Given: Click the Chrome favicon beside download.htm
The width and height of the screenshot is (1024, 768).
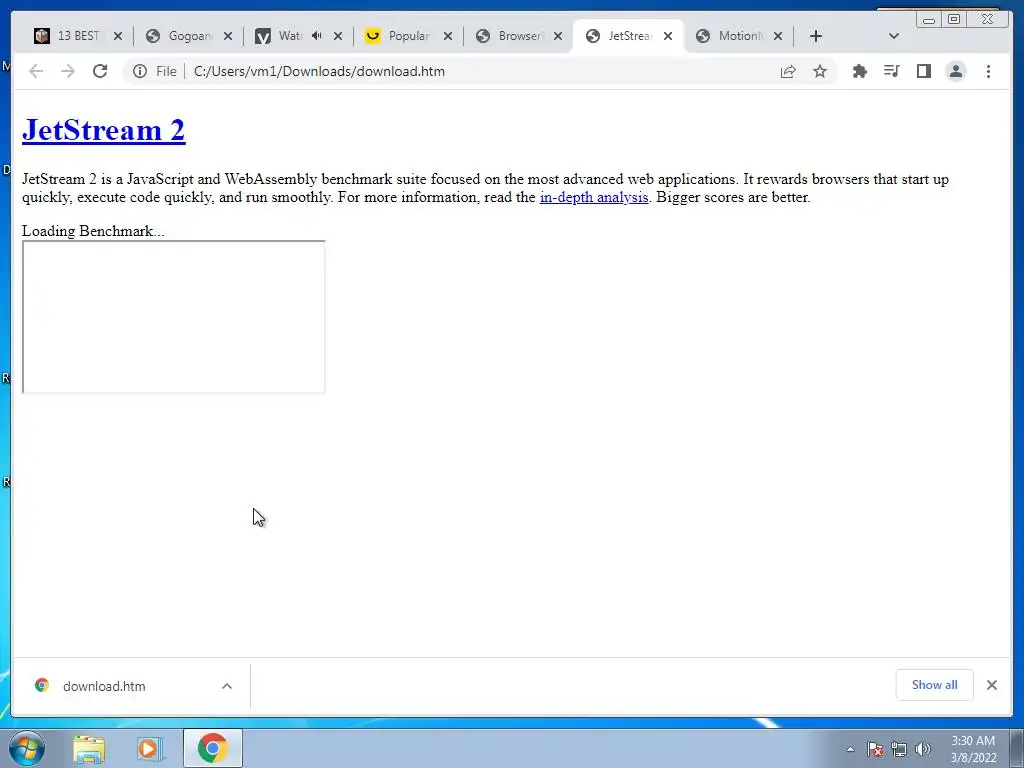Looking at the screenshot, I should [42, 685].
